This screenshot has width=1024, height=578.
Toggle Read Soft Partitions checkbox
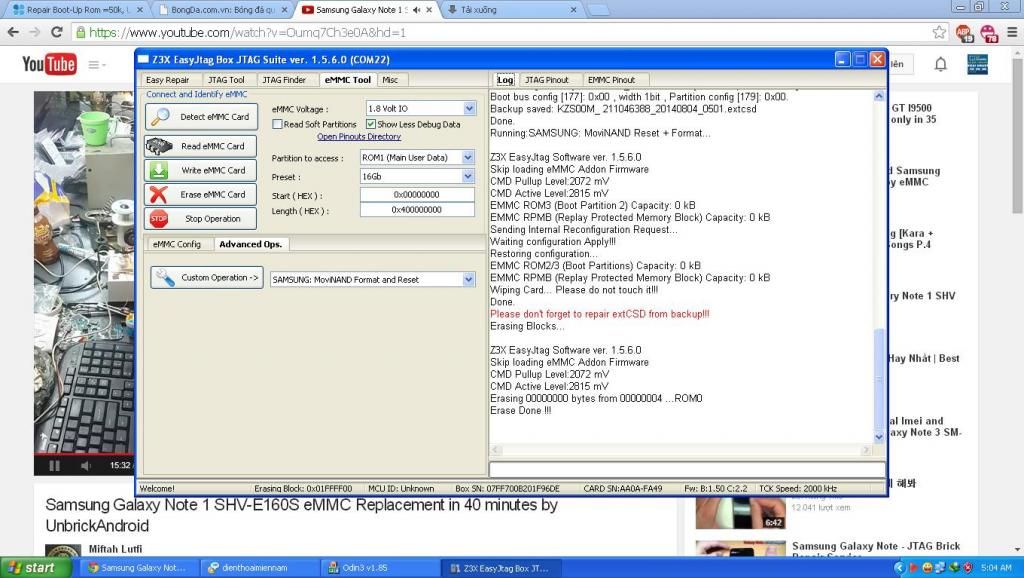click(x=278, y=124)
